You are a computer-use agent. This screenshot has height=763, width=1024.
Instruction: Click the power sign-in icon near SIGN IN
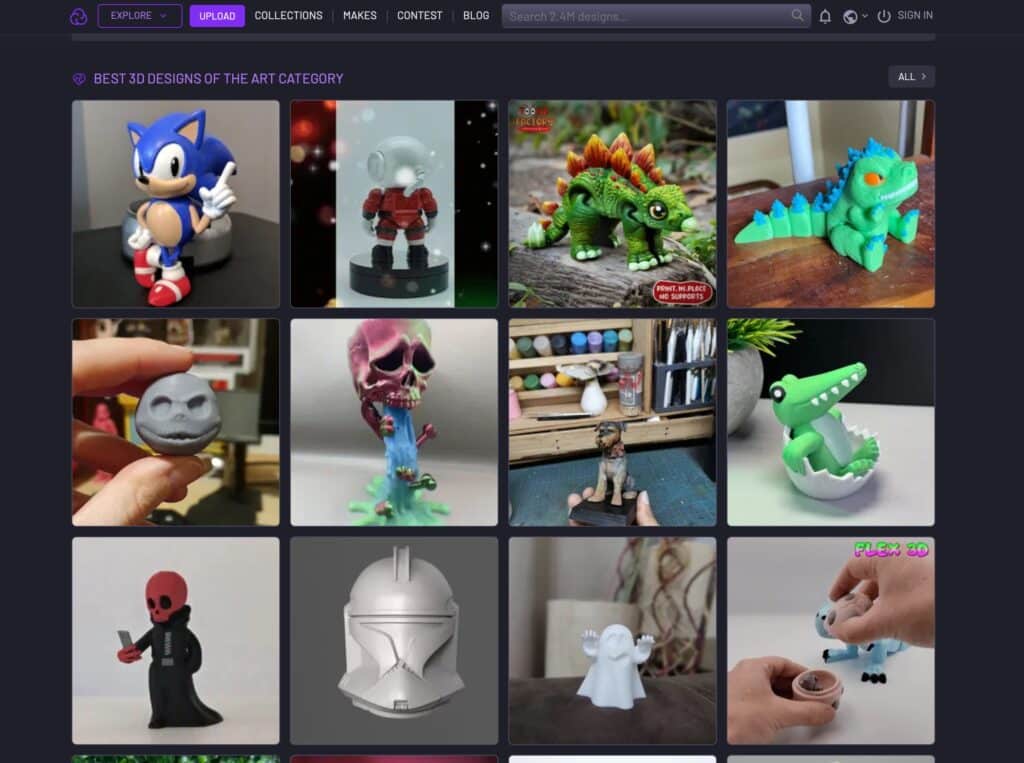[x=884, y=16]
